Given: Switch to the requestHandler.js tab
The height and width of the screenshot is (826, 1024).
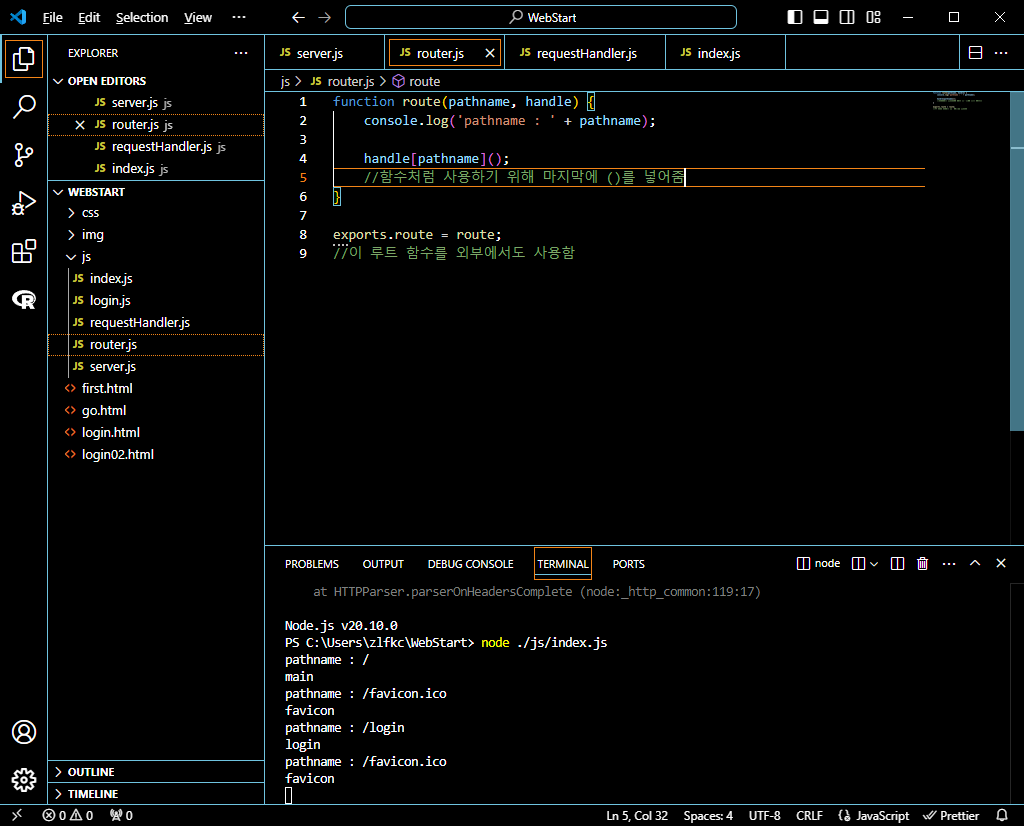Looking at the screenshot, I should point(586,53).
